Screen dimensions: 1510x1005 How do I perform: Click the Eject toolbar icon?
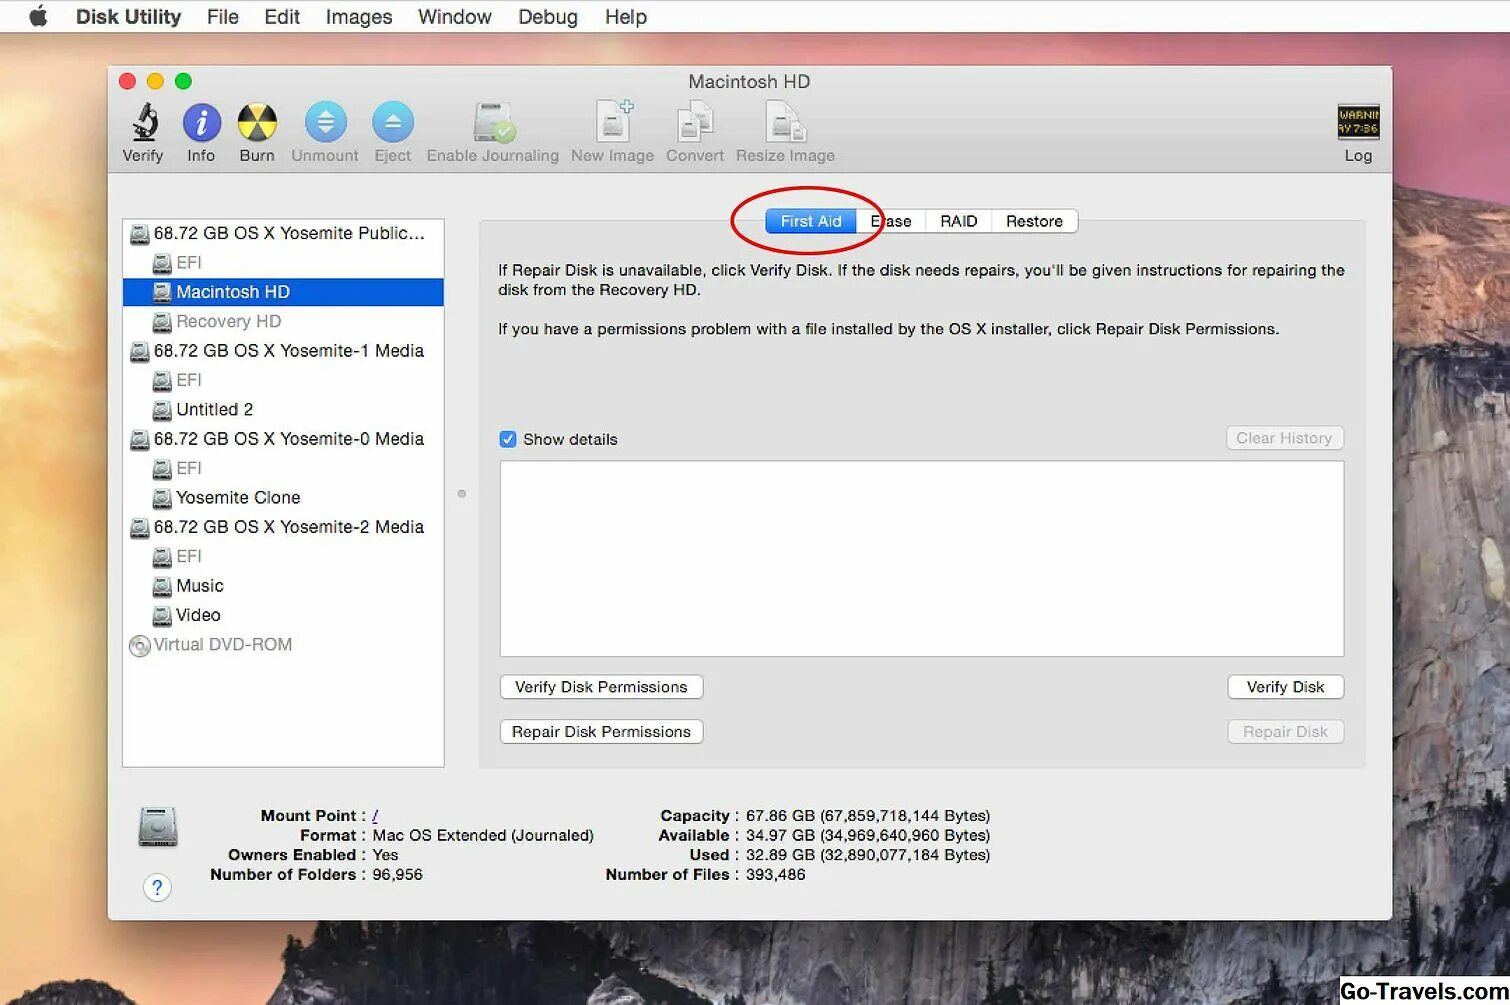coord(393,122)
